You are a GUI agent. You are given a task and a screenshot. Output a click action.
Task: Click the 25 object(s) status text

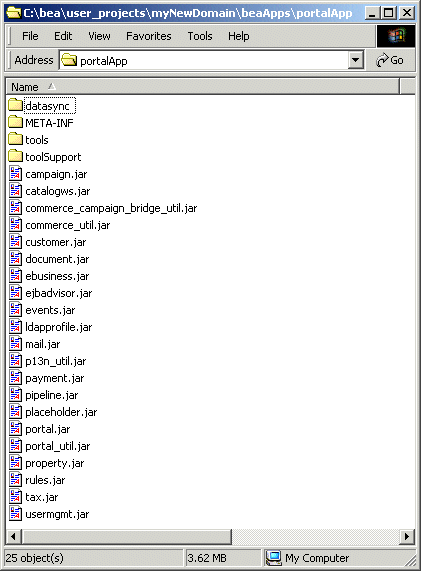34,558
